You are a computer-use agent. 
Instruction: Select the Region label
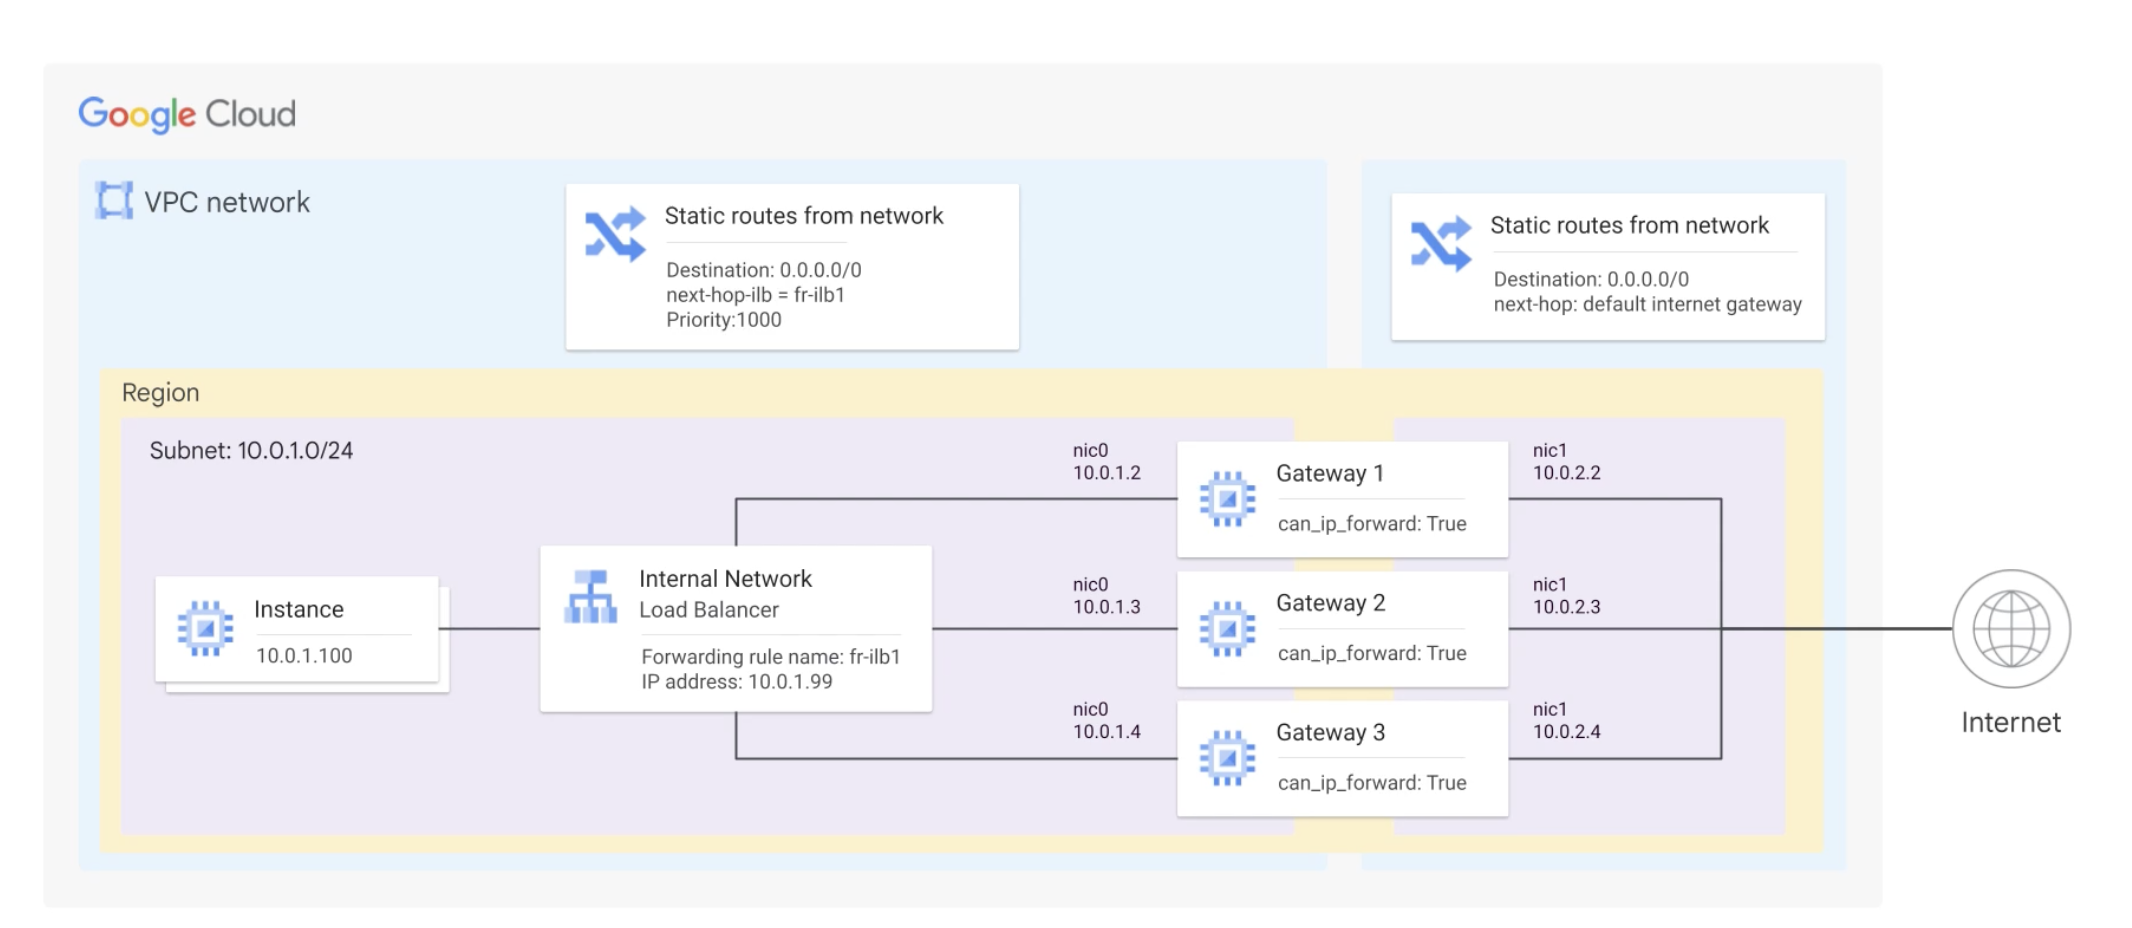point(160,393)
